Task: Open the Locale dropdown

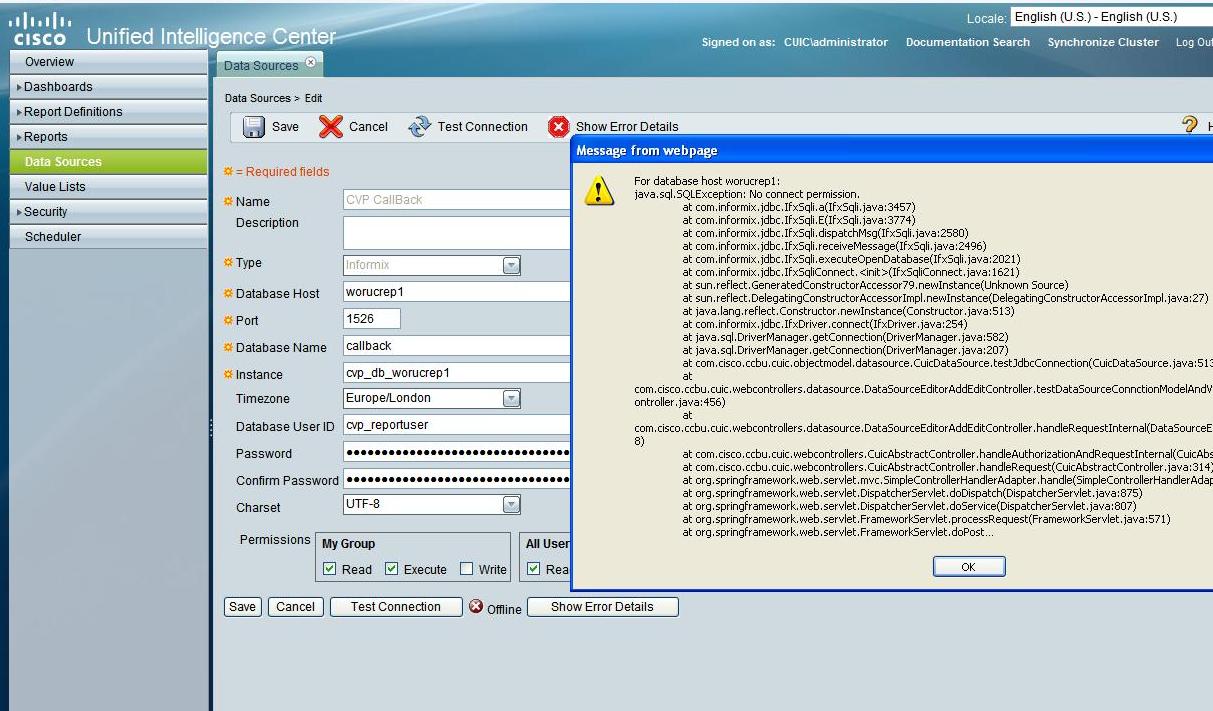Action: click(x=1111, y=17)
